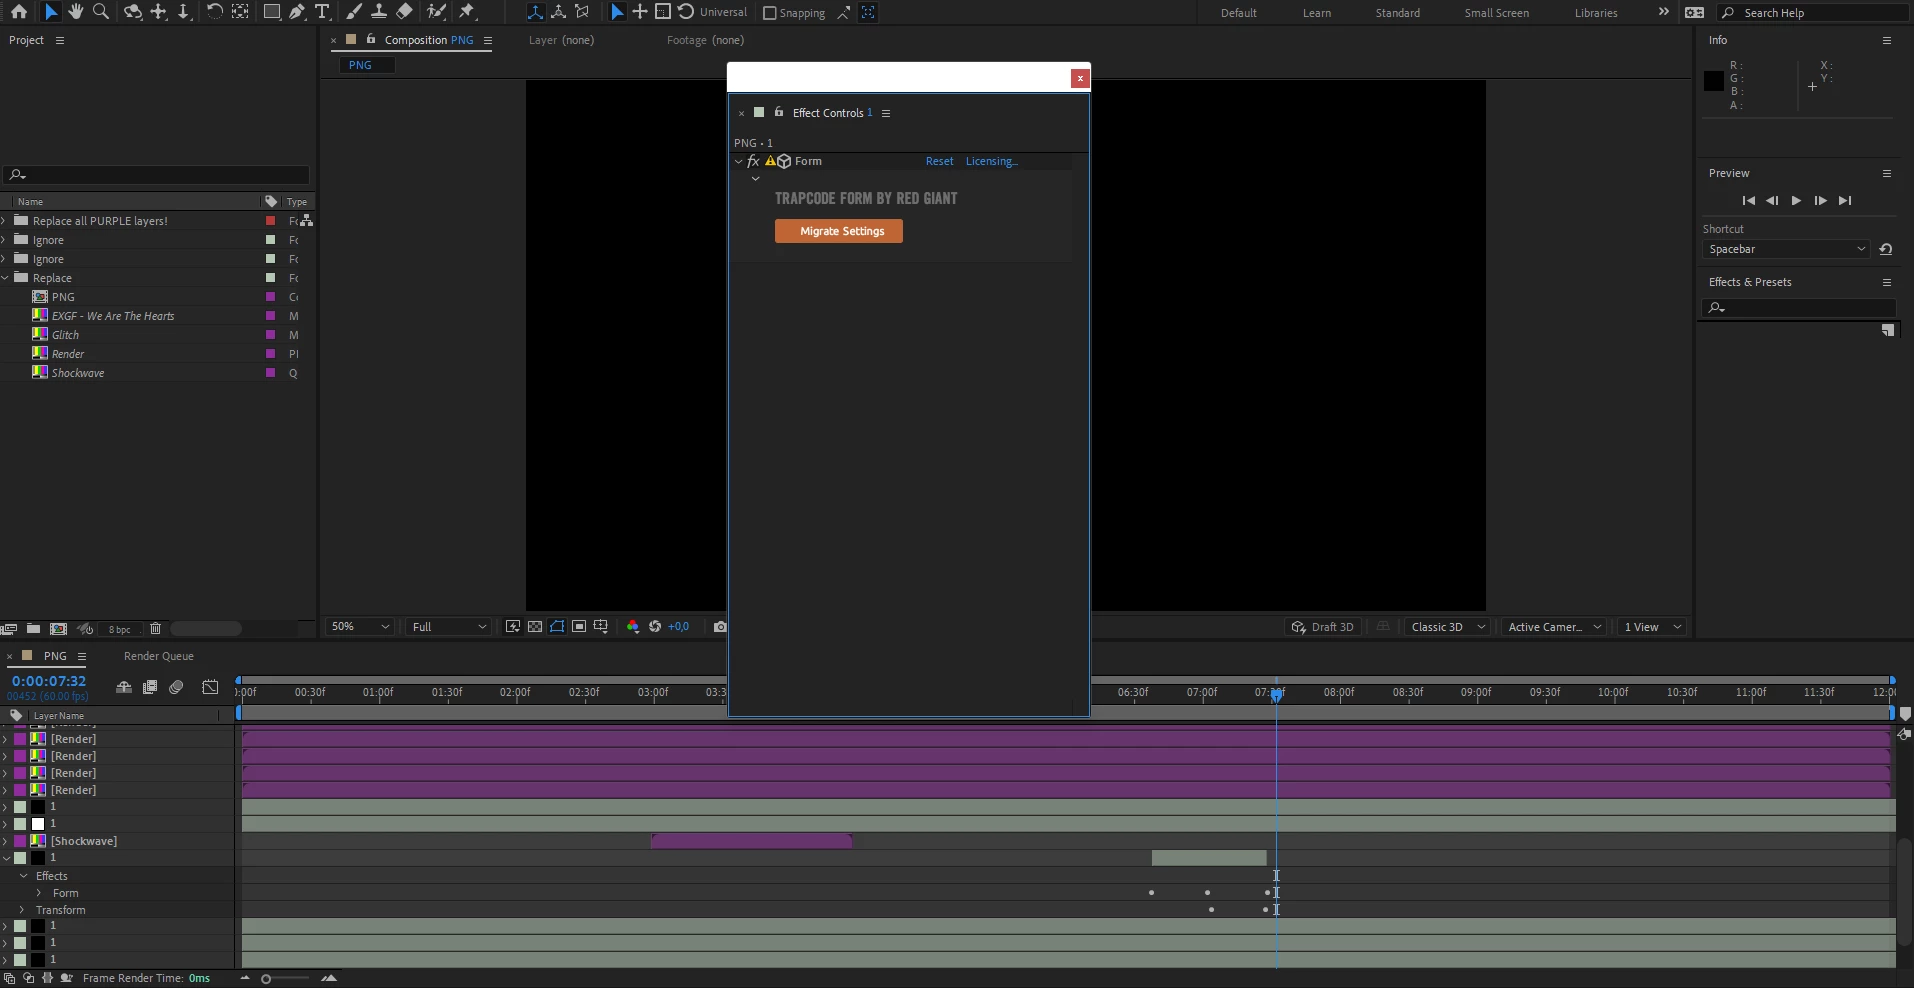Switch to the Learn workspace
Screen dimensions: 1914x988
[1317, 13]
